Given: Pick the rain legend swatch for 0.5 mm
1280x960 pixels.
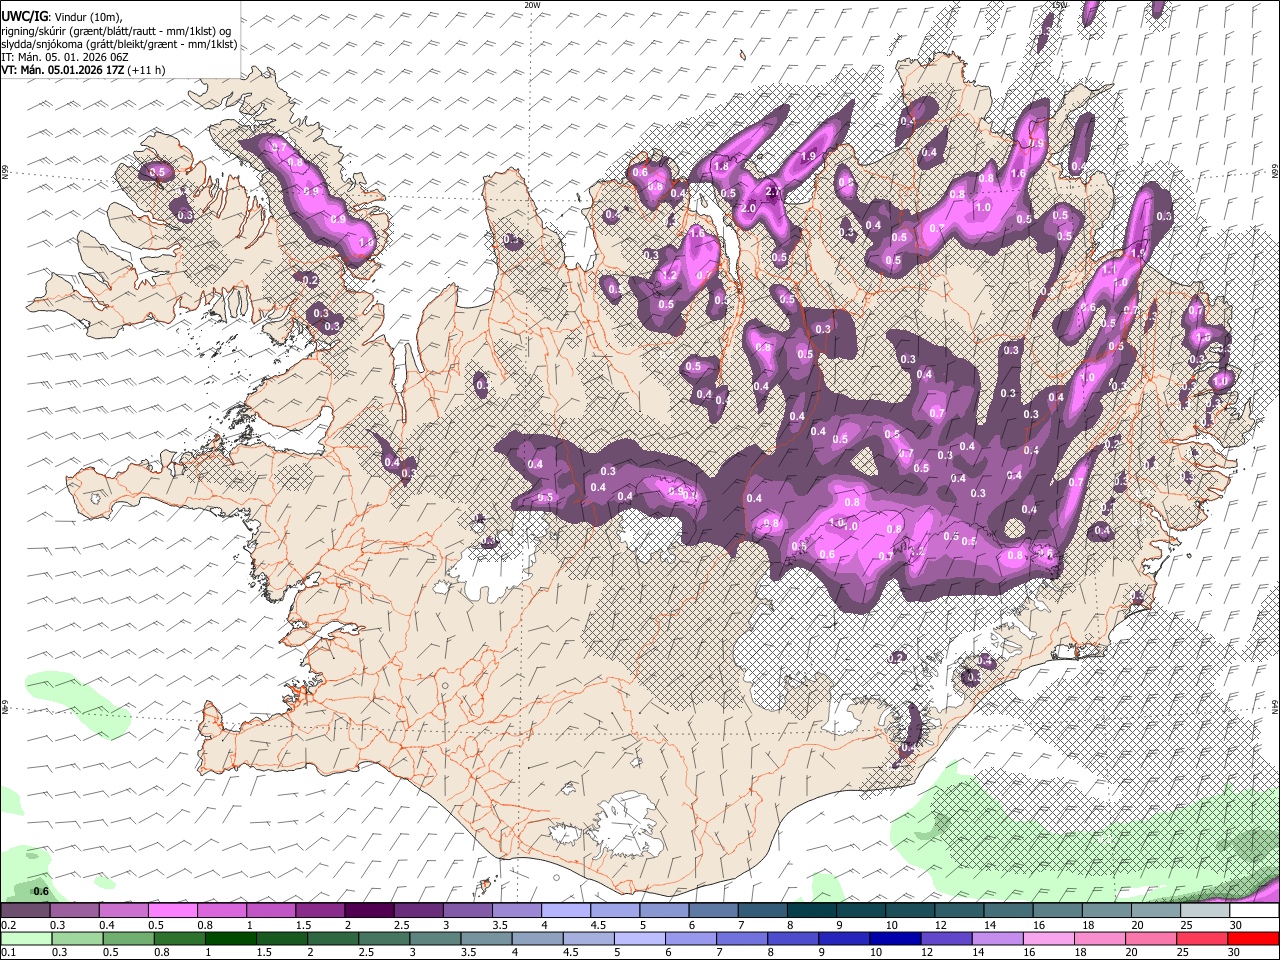Looking at the screenshot, I should [128, 938].
